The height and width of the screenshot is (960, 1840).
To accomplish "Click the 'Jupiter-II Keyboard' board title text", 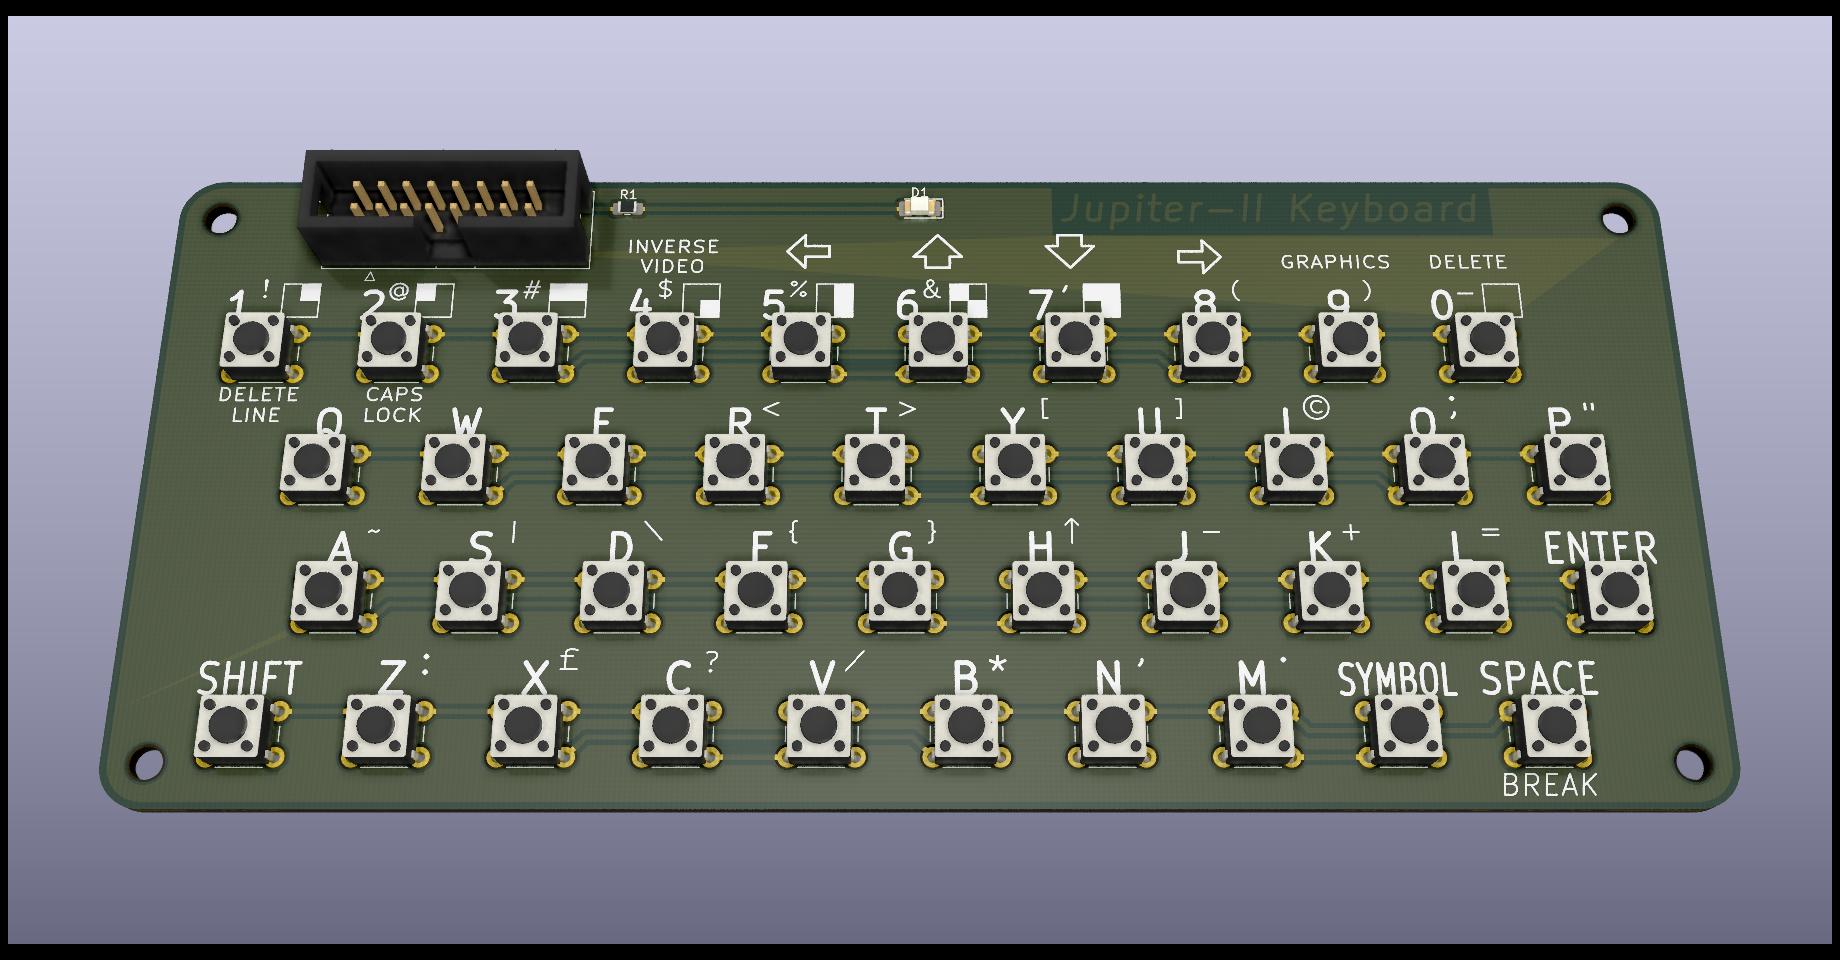I will tap(1269, 209).
